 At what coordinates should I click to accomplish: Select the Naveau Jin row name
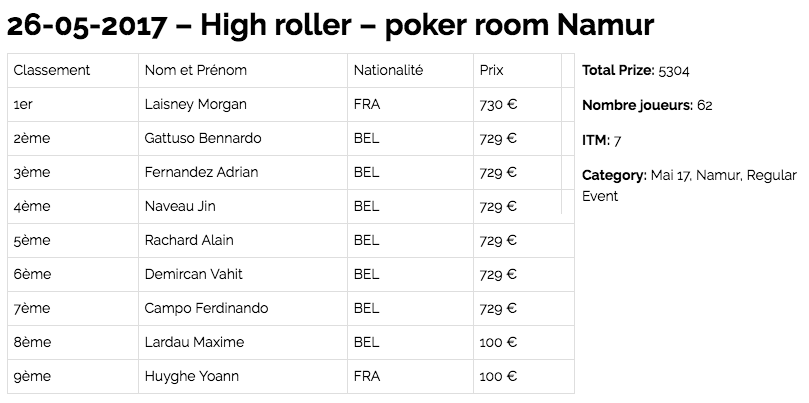pos(180,207)
